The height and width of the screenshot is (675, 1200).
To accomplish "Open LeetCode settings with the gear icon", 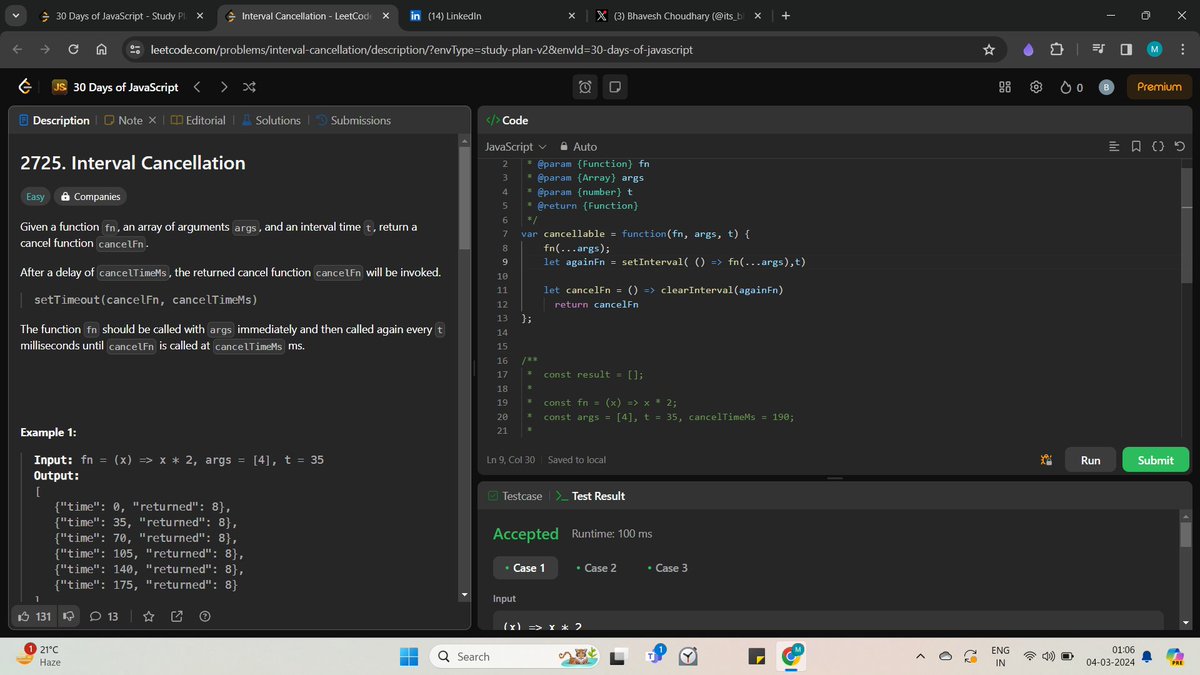I will (1036, 87).
